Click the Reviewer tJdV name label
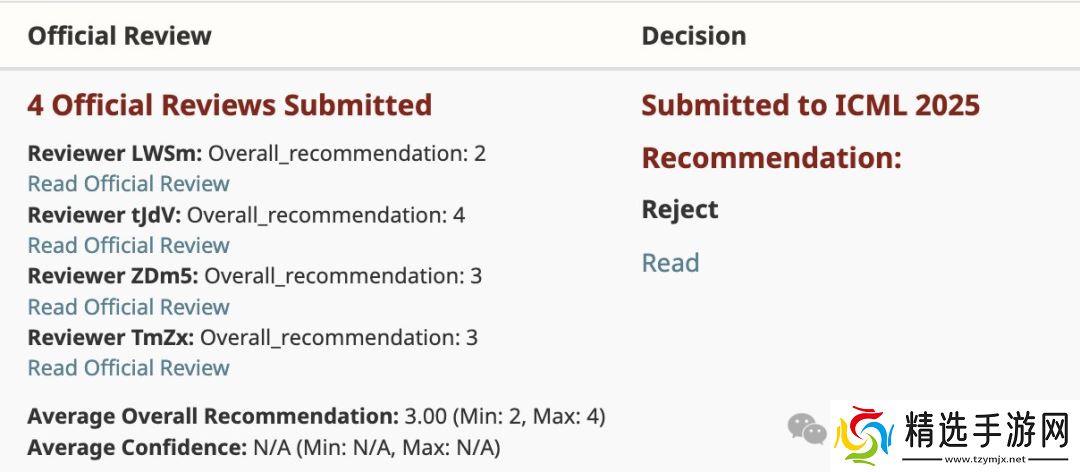1080x472 pixels. click(105, 215)
